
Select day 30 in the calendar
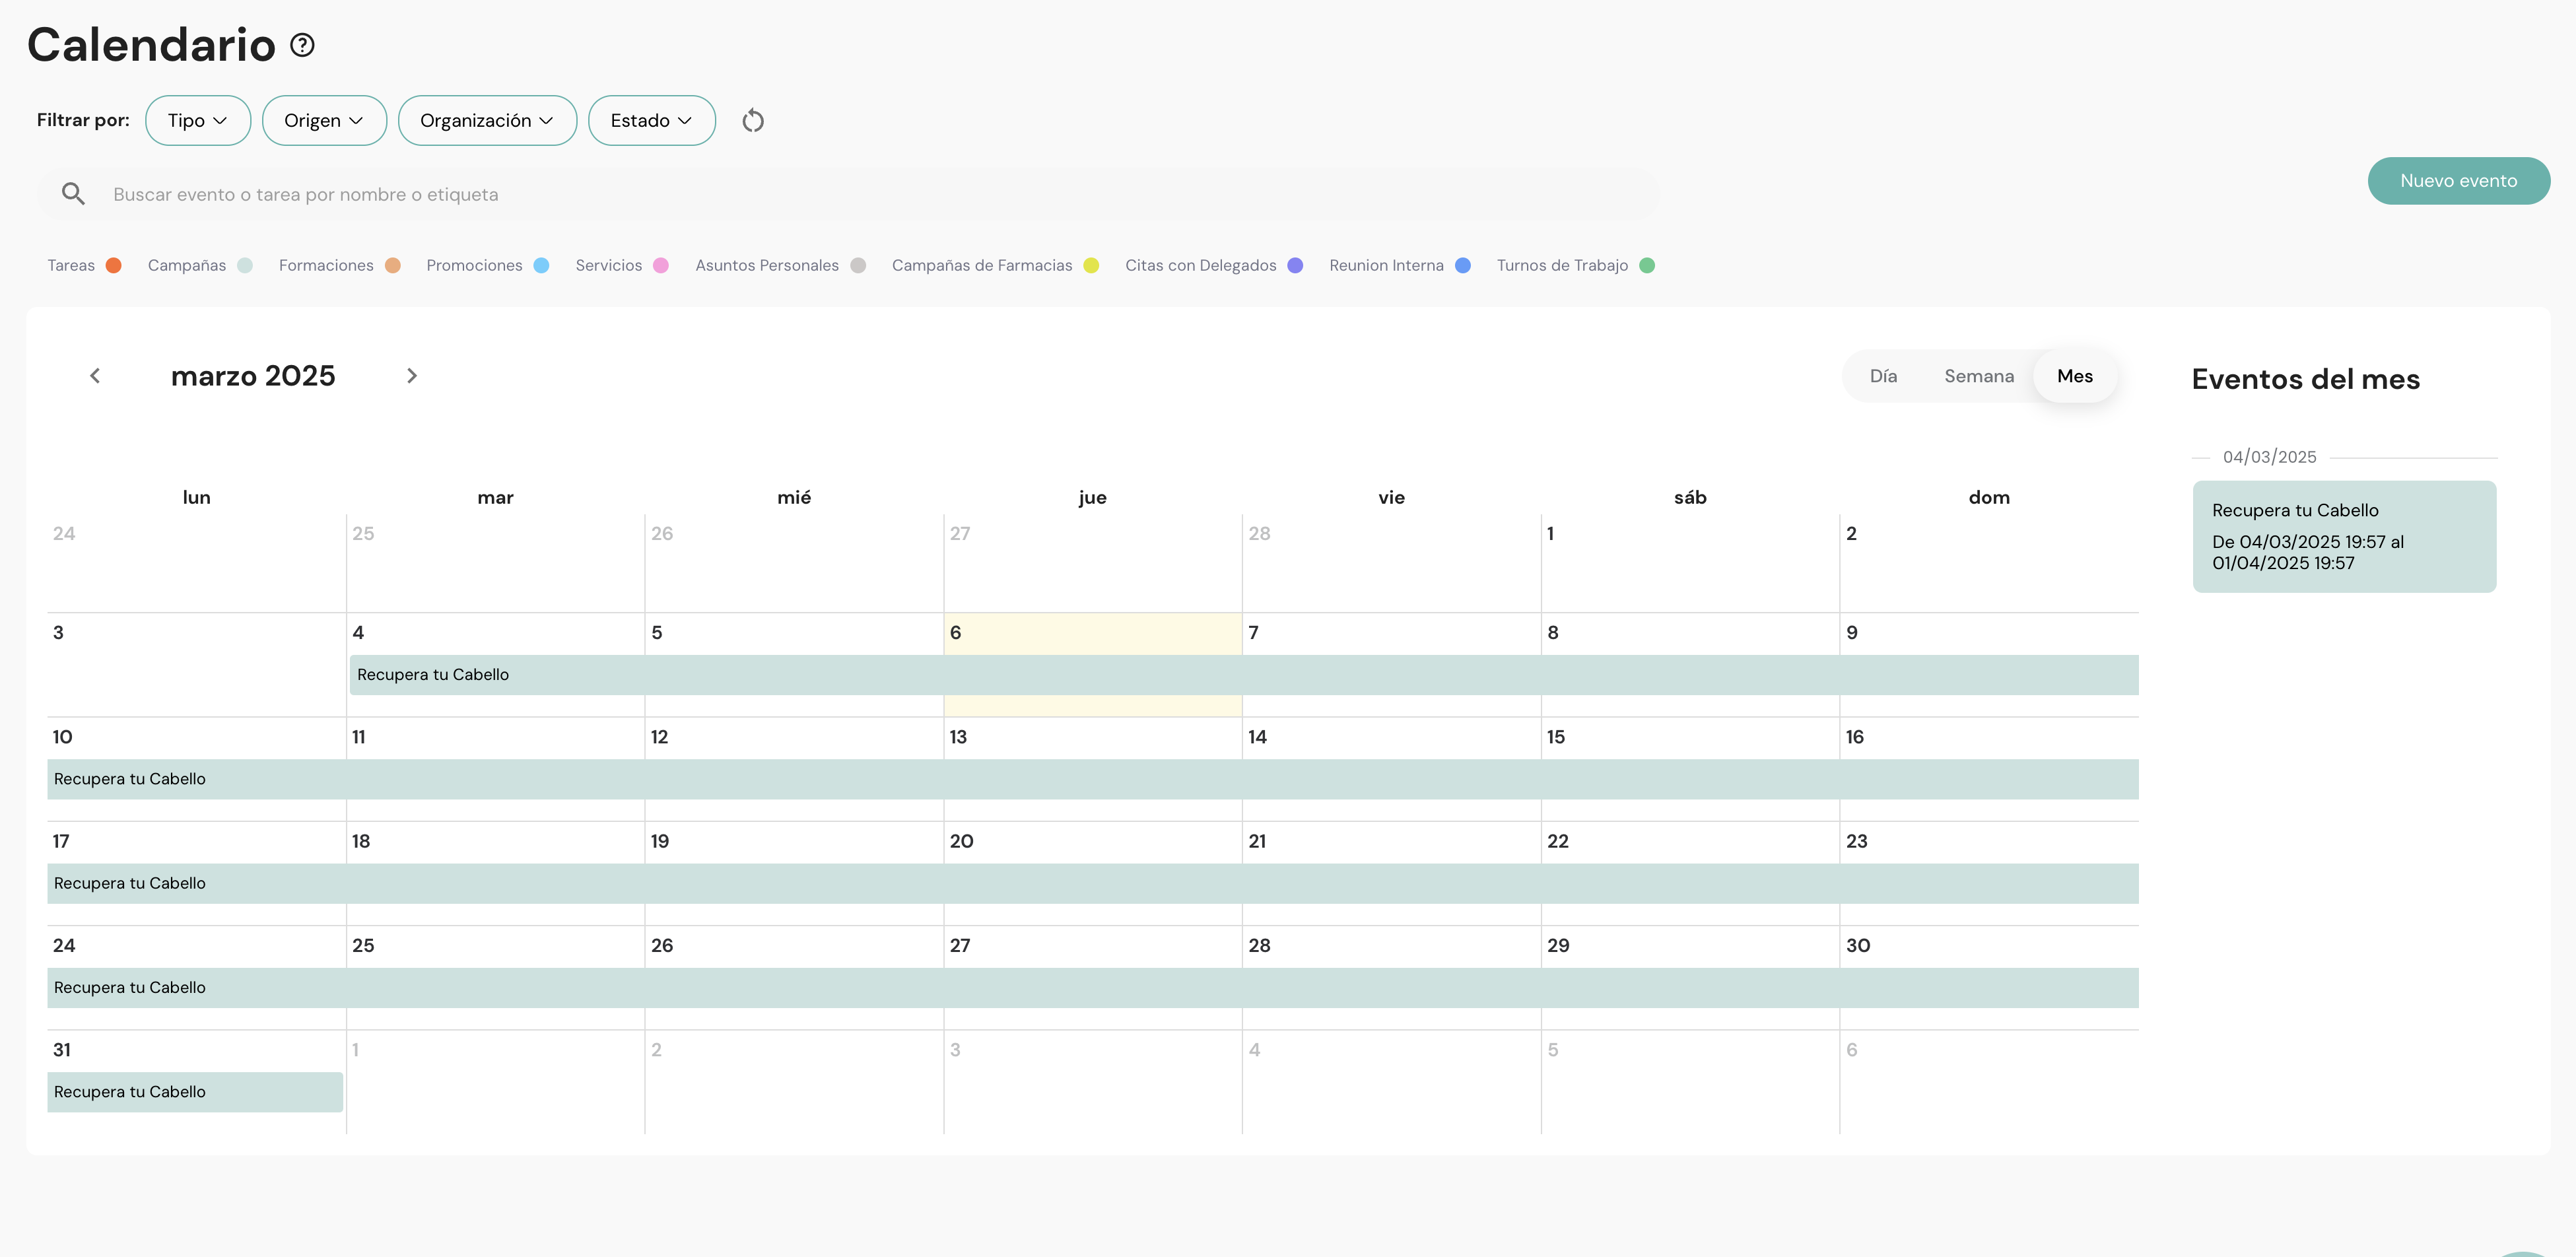click(1857, 946)
